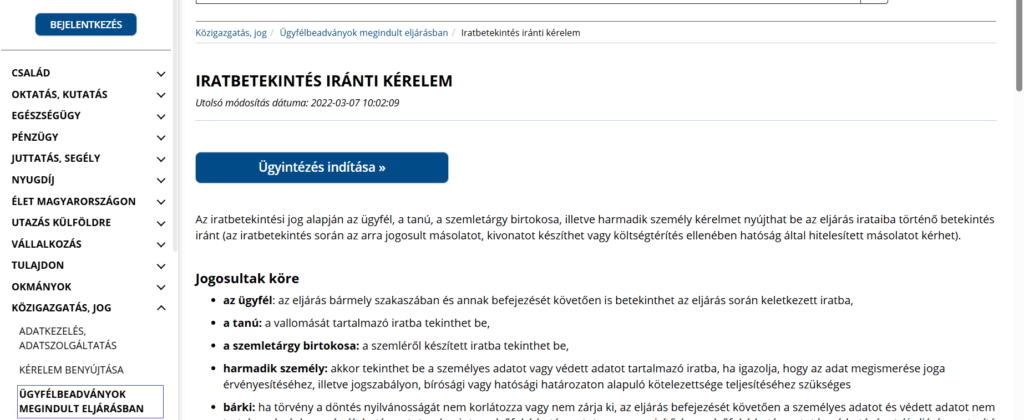Expand the EGÉSZSÉGÜGY chevron
The width and height of the screenshot is (1024, 420).
pos(161,117)
